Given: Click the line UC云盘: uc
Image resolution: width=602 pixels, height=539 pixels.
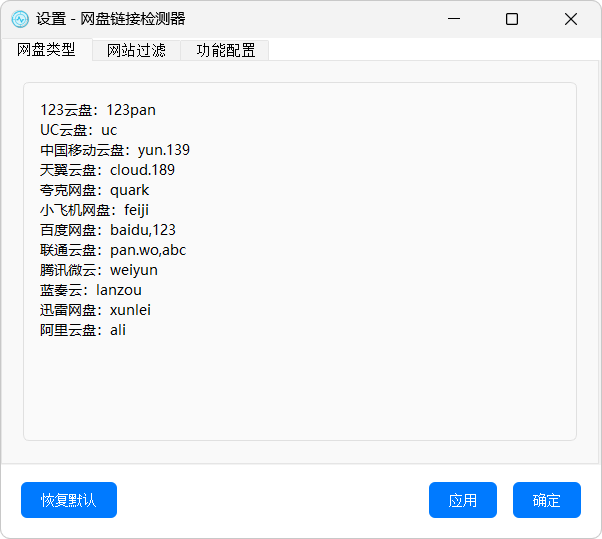Looking at the screenshot, I should coord(78,130).
